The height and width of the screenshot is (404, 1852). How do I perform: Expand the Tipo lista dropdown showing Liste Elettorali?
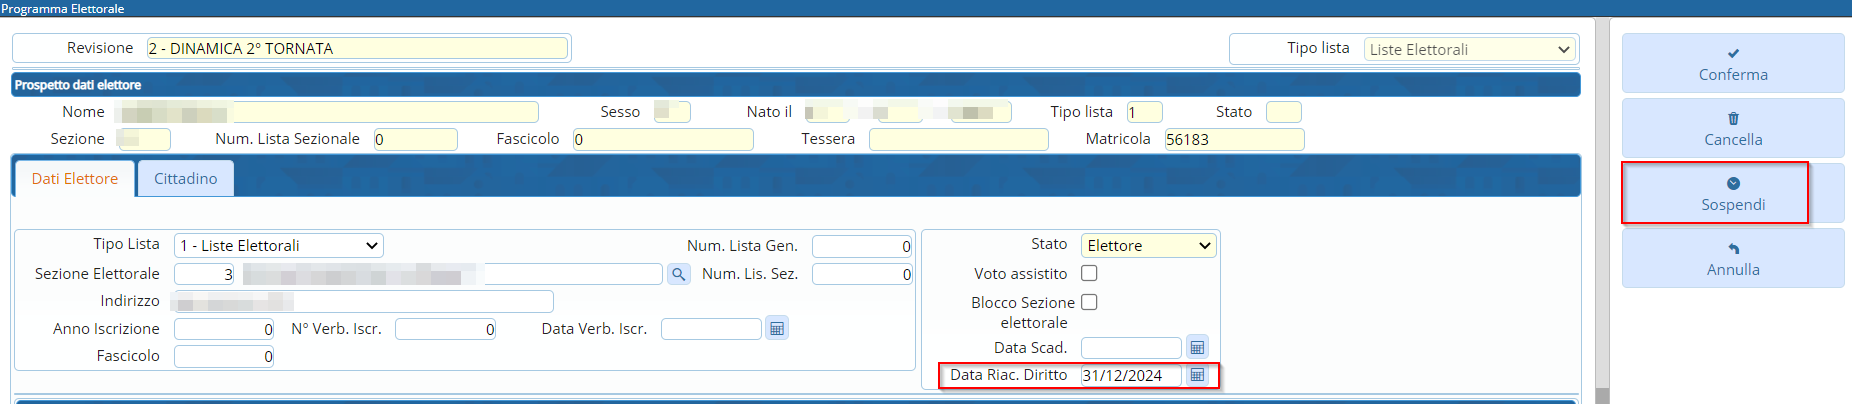[1469, 49]
